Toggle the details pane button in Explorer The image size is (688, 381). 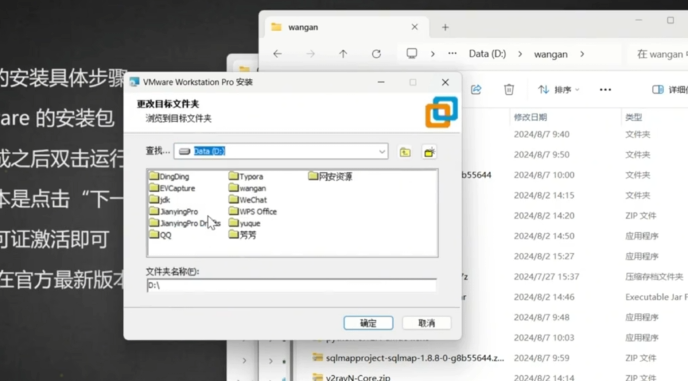click(x=670, y=90)
